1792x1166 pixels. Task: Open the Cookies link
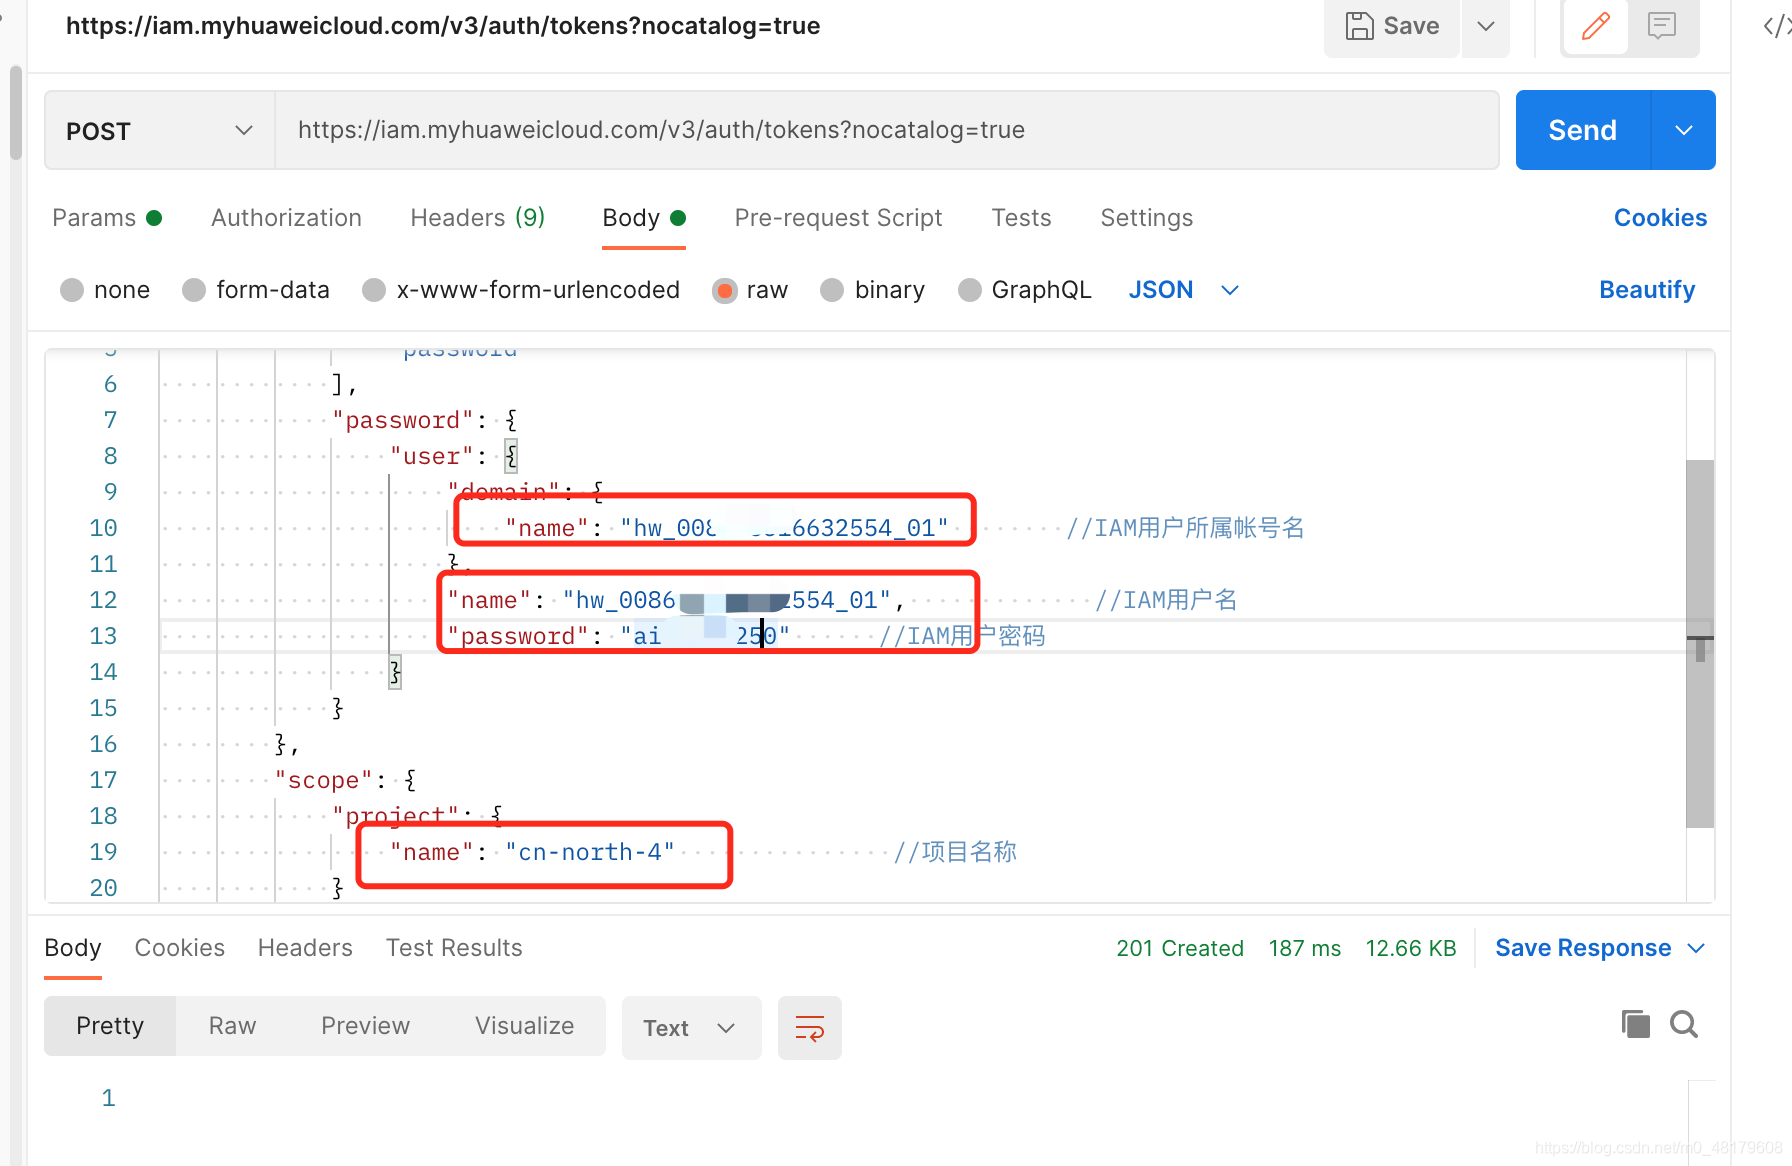click(1660, 218)
